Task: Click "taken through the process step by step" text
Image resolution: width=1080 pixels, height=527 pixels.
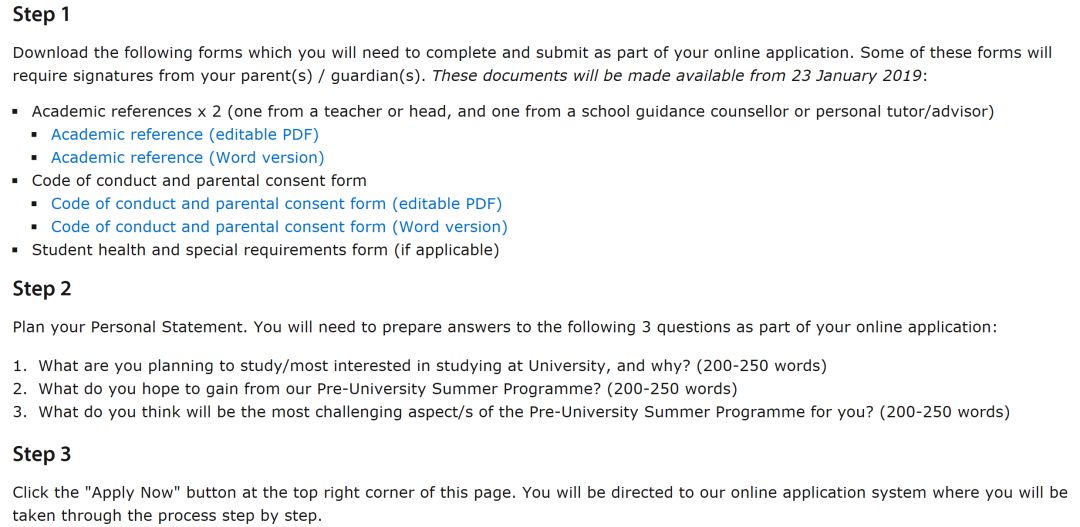Action: [167, 516]
